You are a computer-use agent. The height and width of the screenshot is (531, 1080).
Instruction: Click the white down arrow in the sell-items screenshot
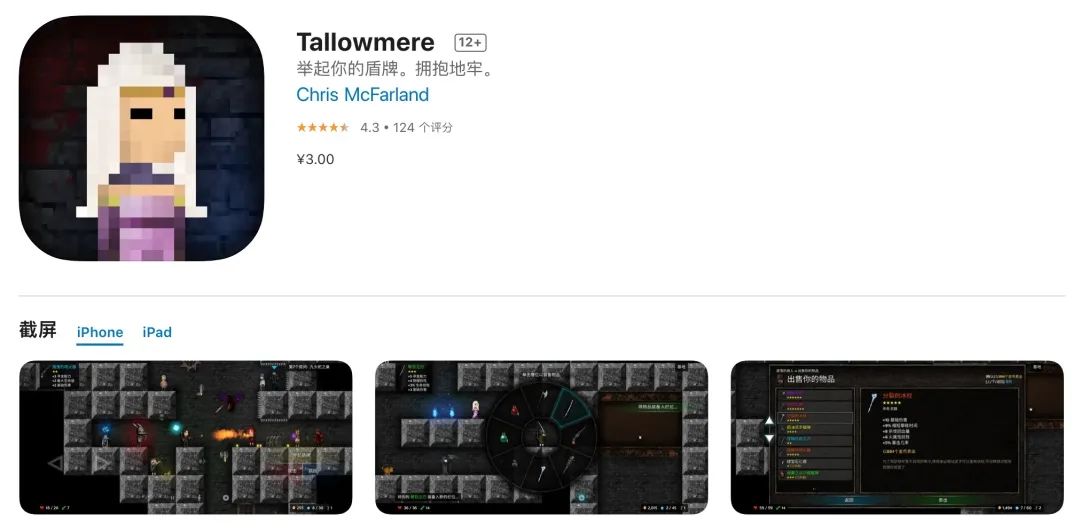point(769,438)
